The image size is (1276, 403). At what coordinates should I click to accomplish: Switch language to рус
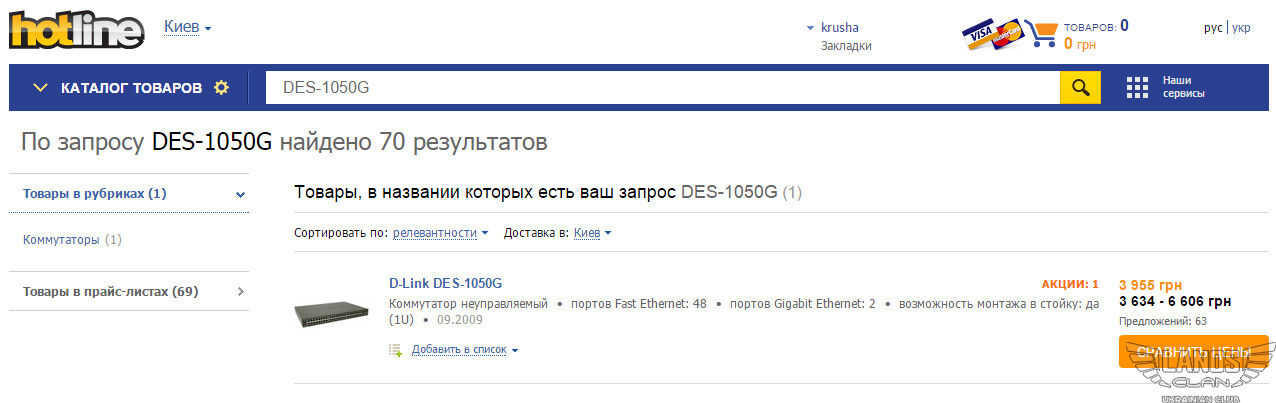pyautogui.click(x=1213, y=28)
